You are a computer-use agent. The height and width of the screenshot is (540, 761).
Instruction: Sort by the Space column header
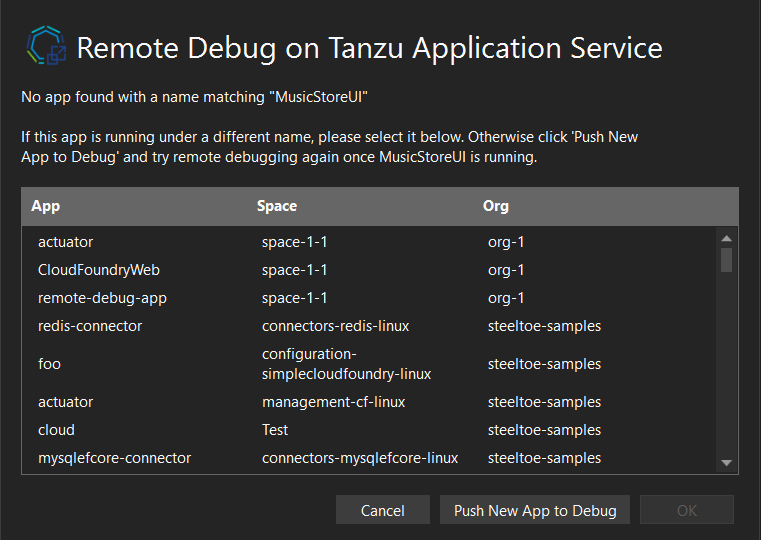(x=277, y=206)
